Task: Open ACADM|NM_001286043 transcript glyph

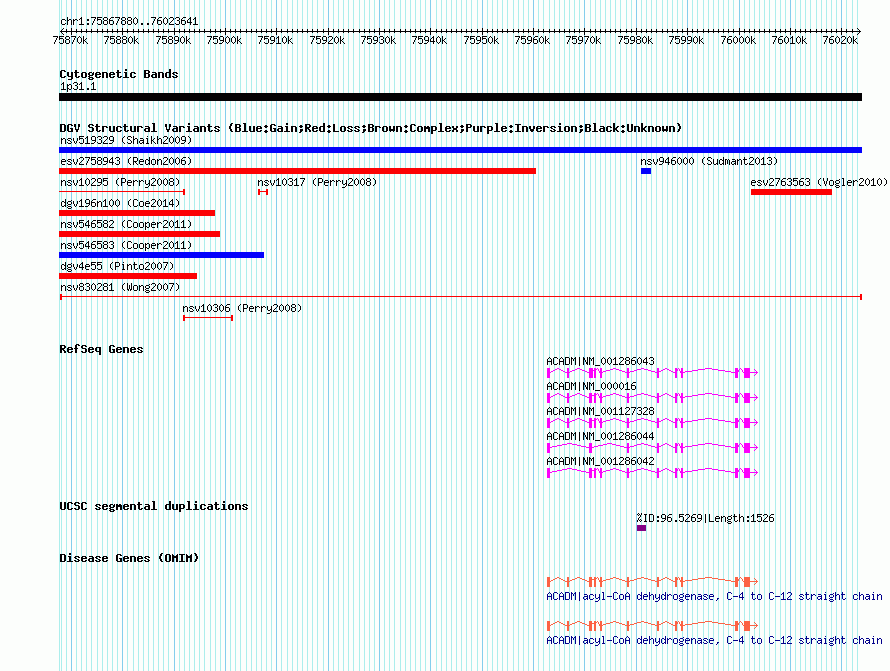Action: (x=652, y=372)
